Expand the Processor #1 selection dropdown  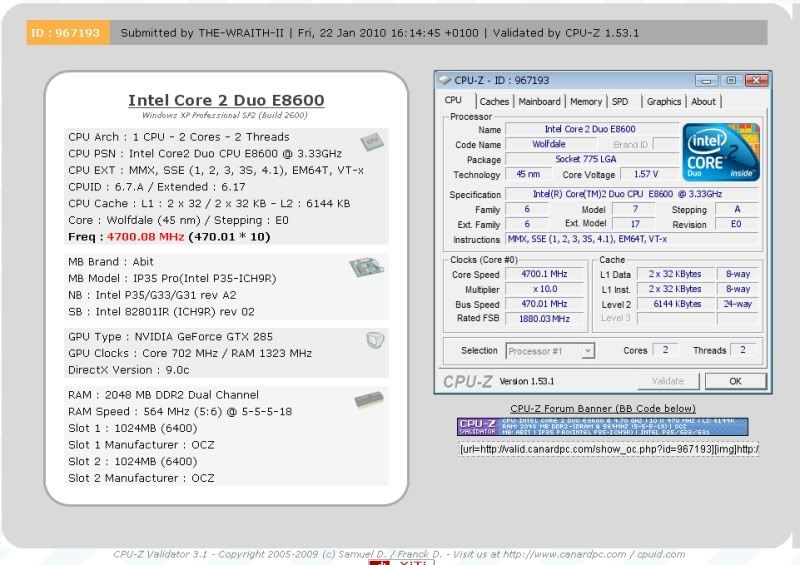[588, 351]
